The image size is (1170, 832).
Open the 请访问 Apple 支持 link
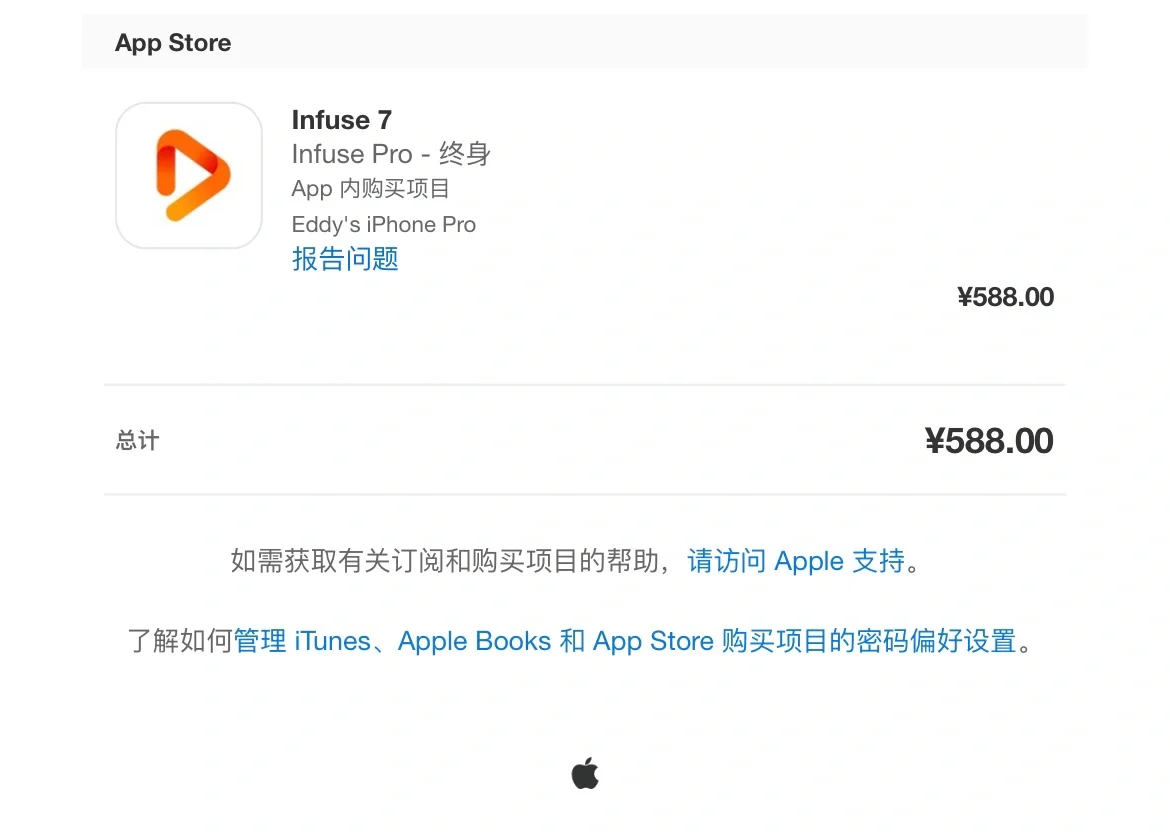(x=795, y=560)
